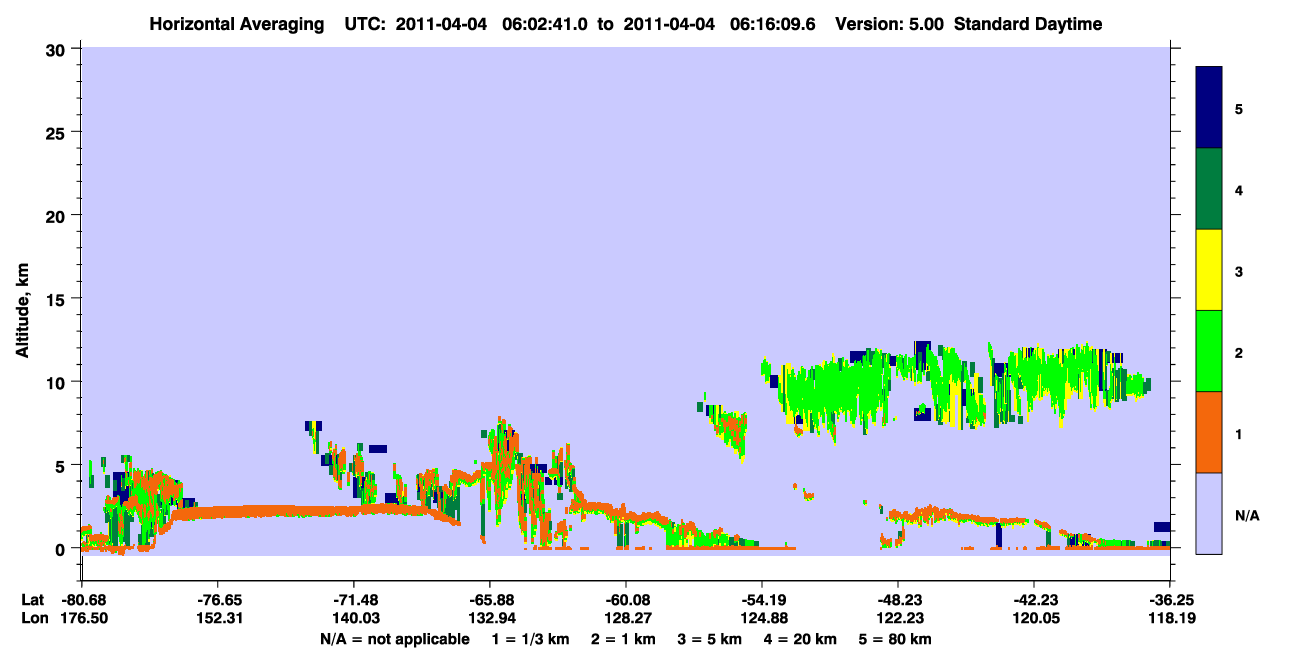Click the latitude value -42.23
Viewport: 1300px width, 667px height.
(1034, 600)
